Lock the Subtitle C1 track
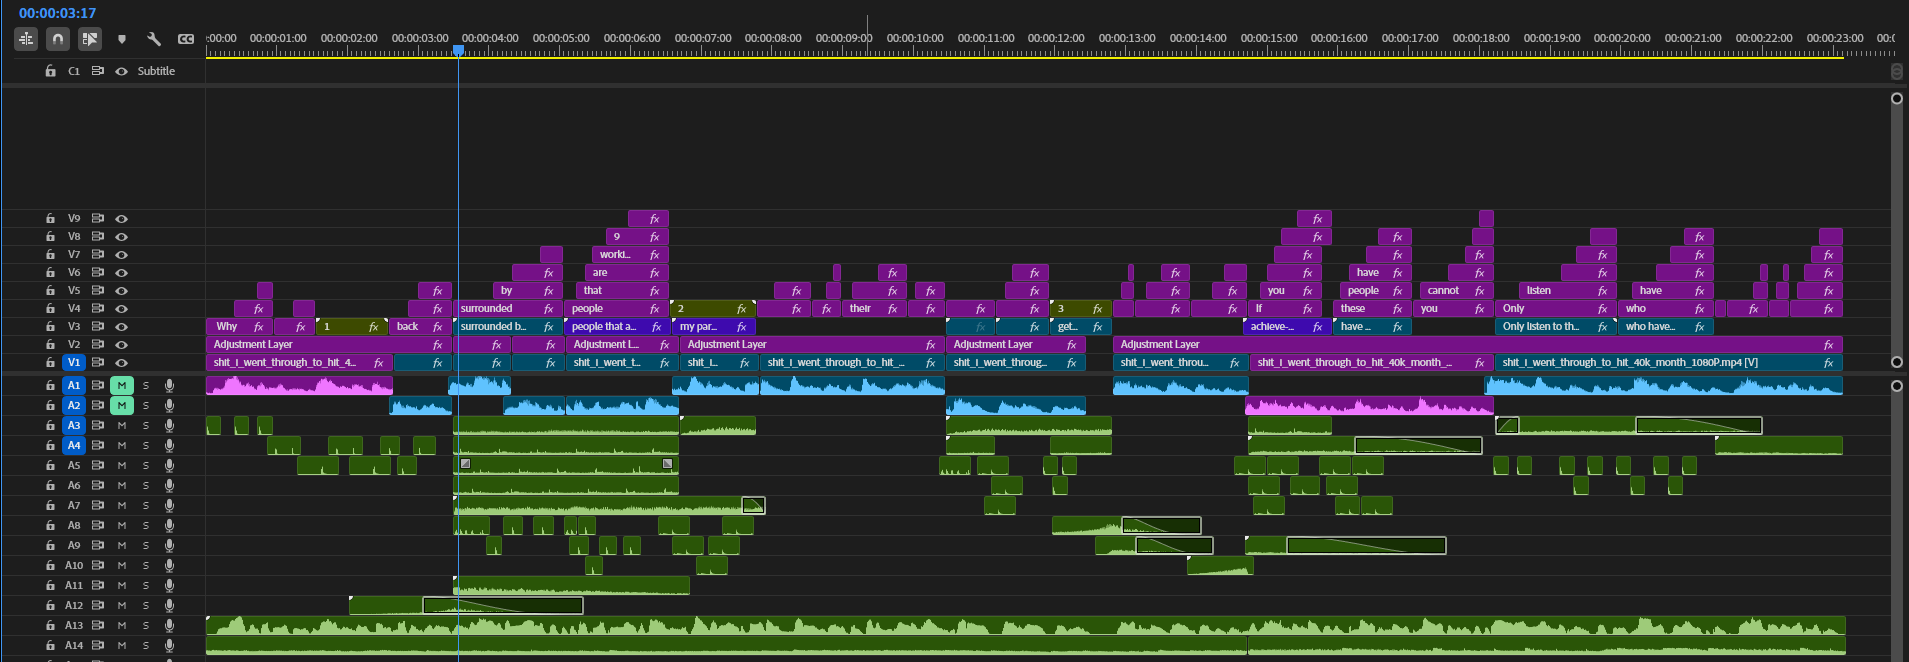This screenshot has width=1909, height=662. [50, 71]
